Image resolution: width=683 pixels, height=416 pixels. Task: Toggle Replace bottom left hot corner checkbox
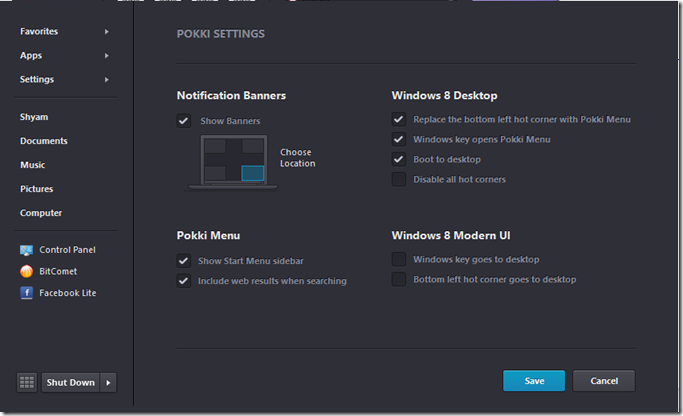tap(399, 119)
